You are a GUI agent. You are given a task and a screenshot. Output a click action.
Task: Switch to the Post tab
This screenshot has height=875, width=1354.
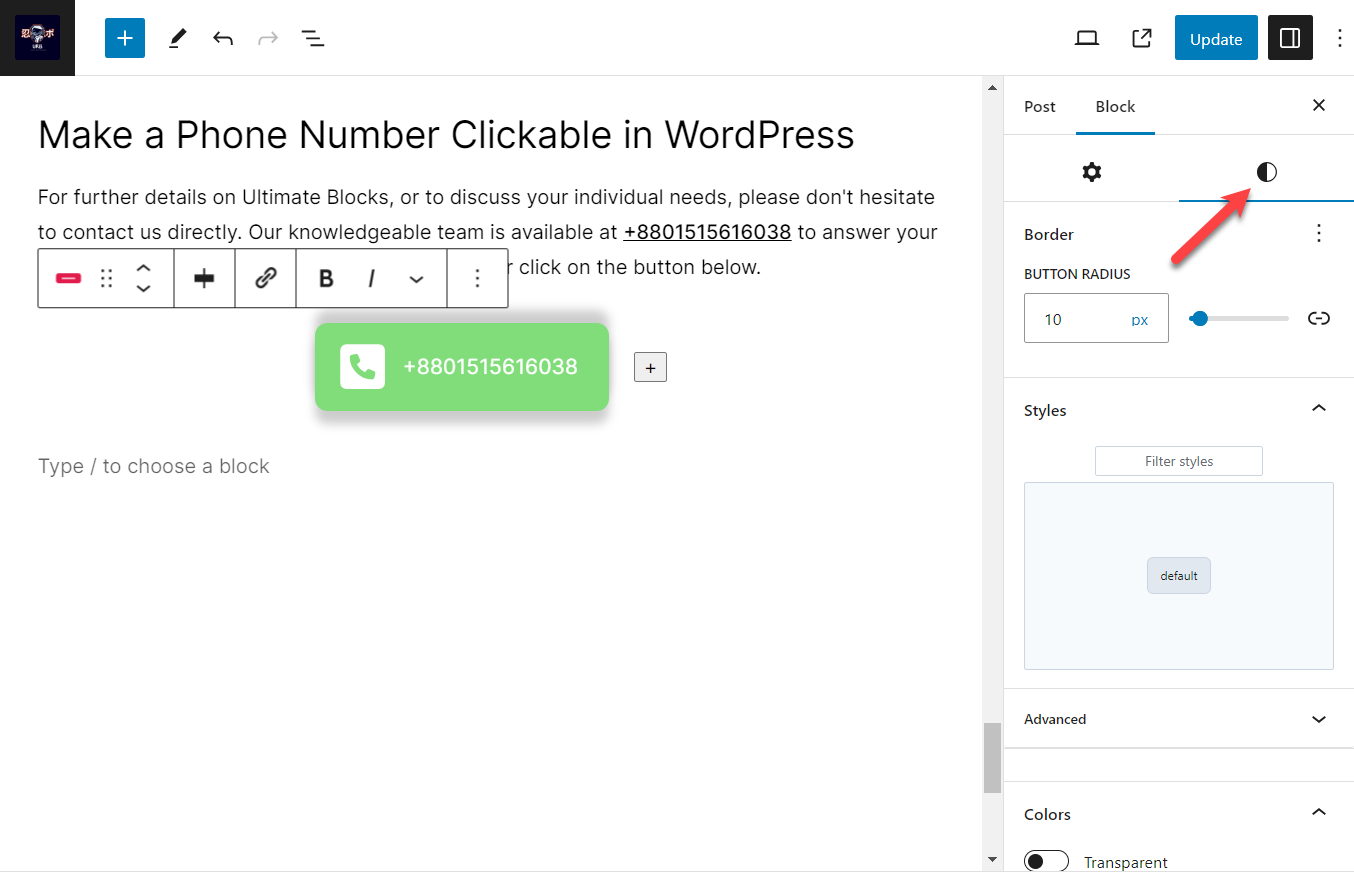tap(1040, 106)
